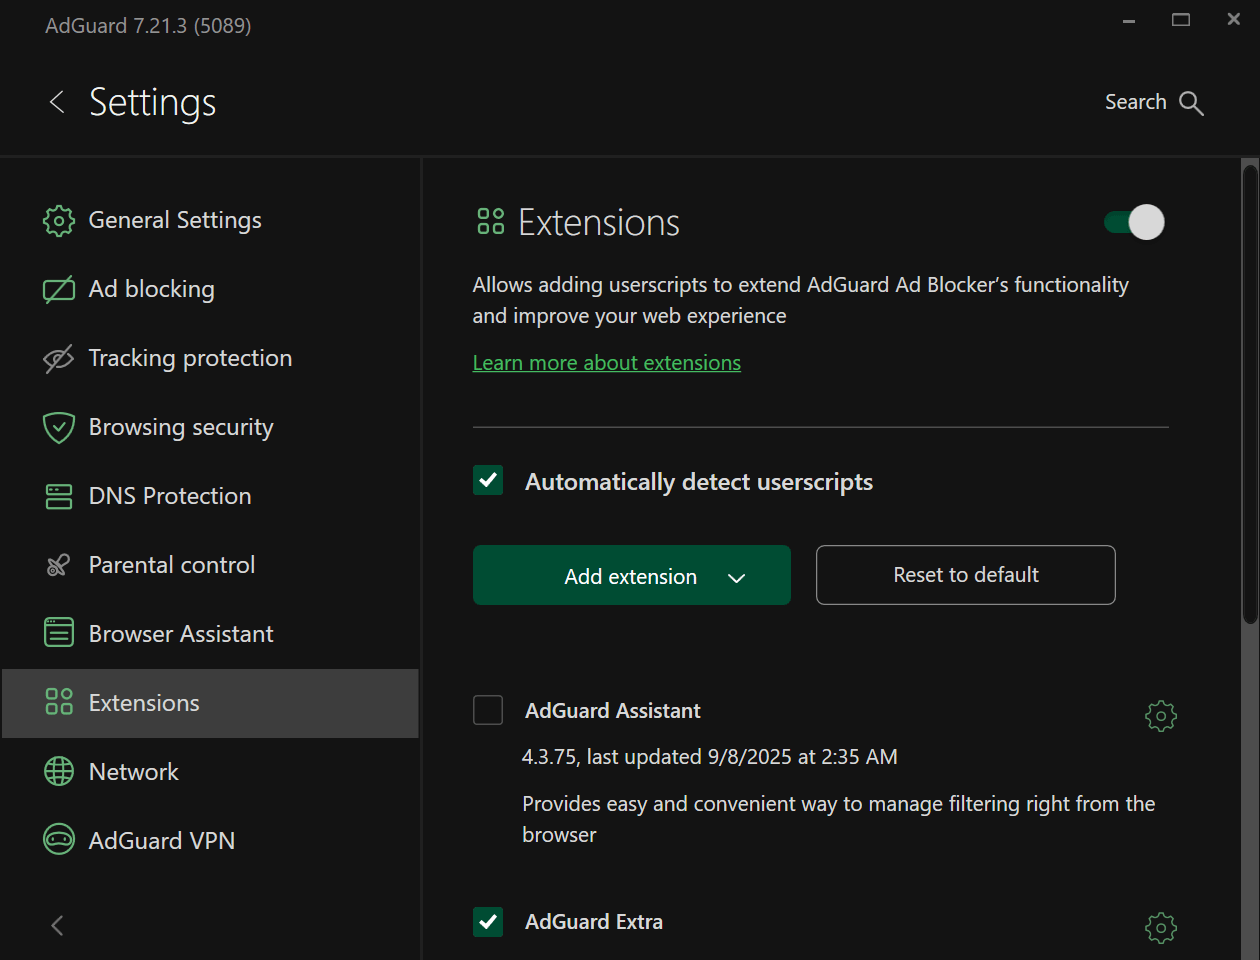This screenshot has height=960, width=1260.
Task: Collapse sidebar using bottom left arrow
Action: tap(57, 926)
